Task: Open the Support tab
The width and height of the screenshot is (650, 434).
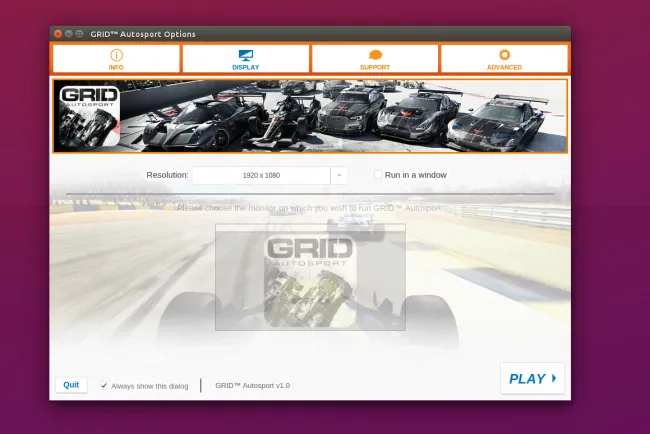Action: coord(375,59)
